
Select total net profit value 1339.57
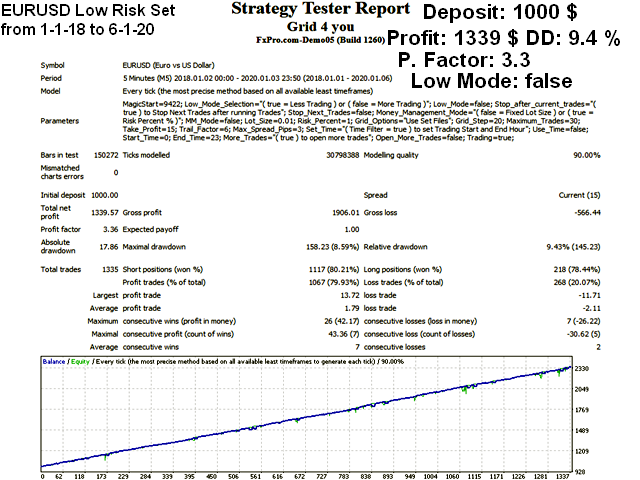[104, 212]
